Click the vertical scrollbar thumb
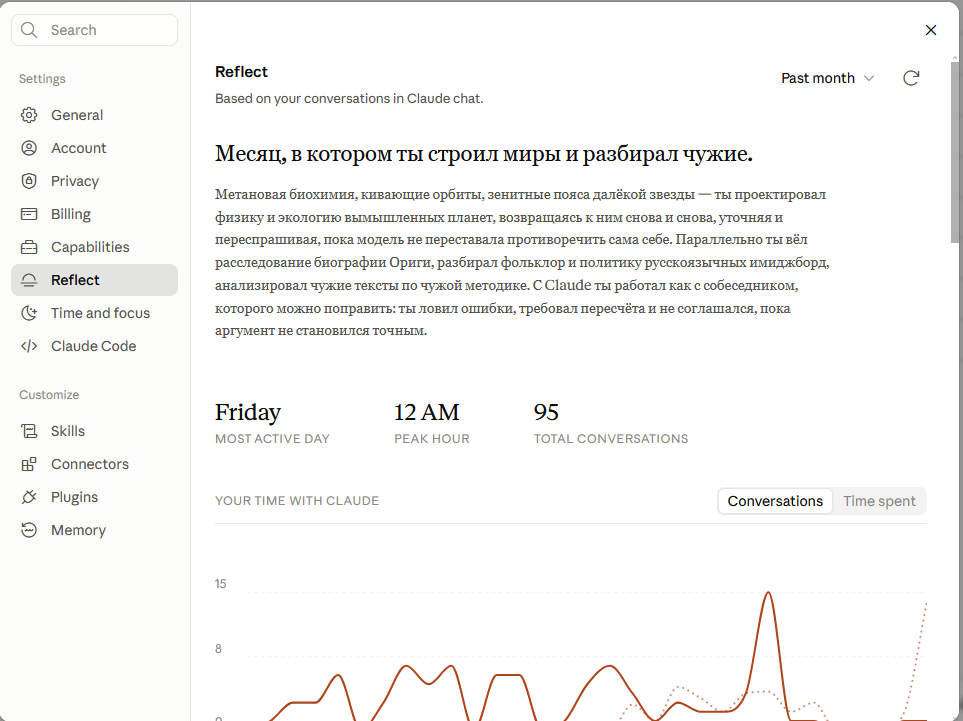The width and height of the screenshot is (963, 721). coord(954,152)
